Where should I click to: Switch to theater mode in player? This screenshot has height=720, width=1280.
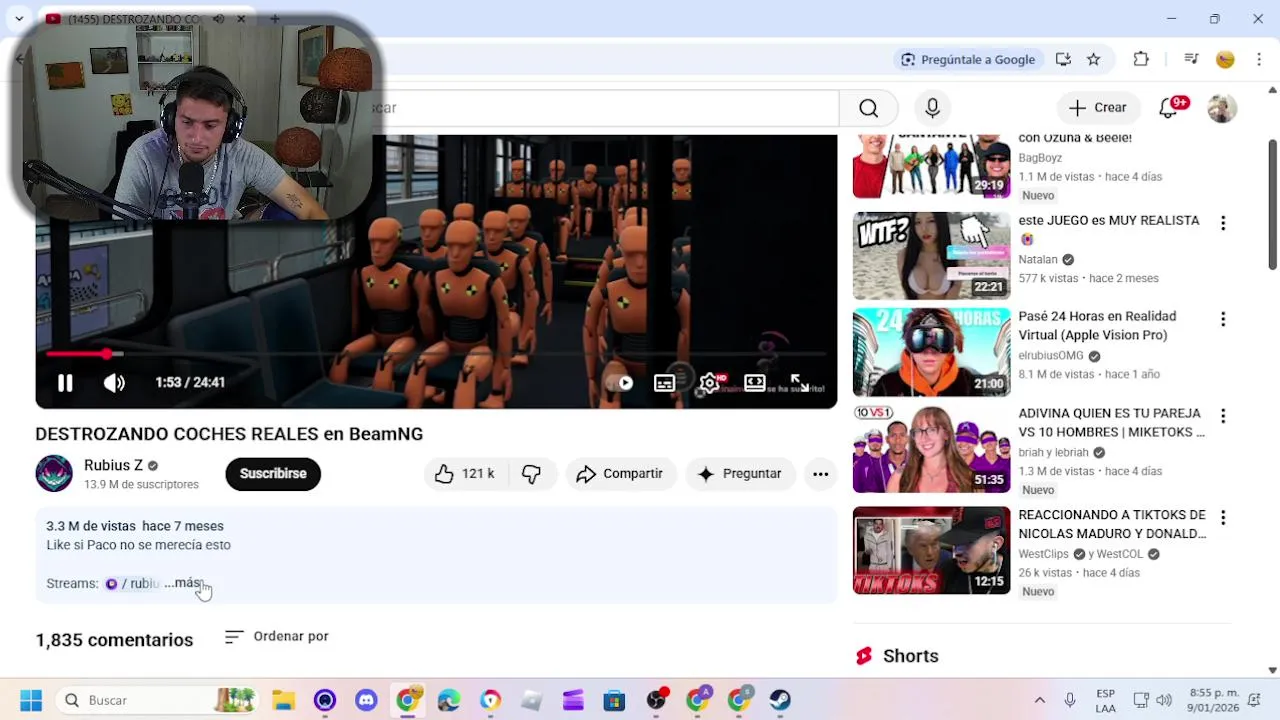tap(755, 383)
